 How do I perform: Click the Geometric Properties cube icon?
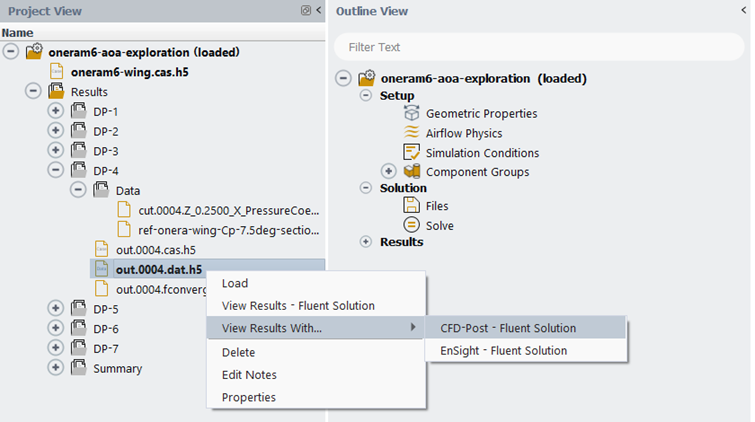click(410, 114)
